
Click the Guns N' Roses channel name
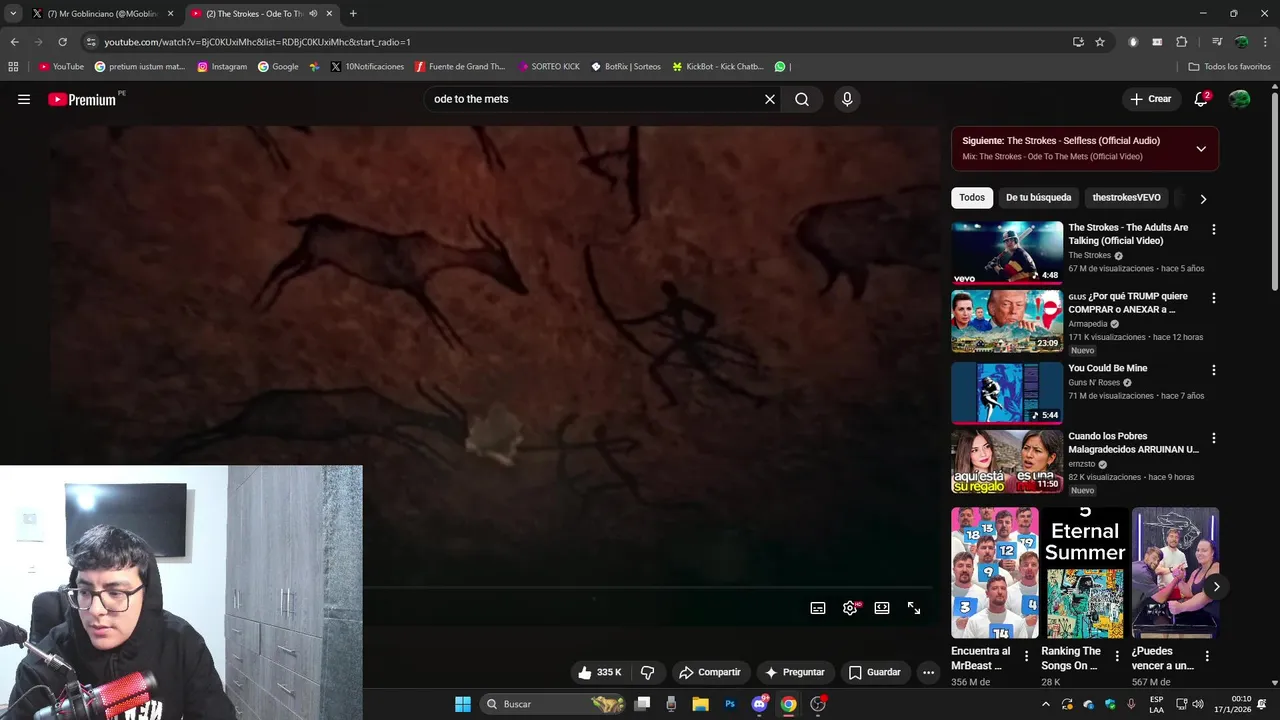pyautogui.click(x=1094, y=382)
